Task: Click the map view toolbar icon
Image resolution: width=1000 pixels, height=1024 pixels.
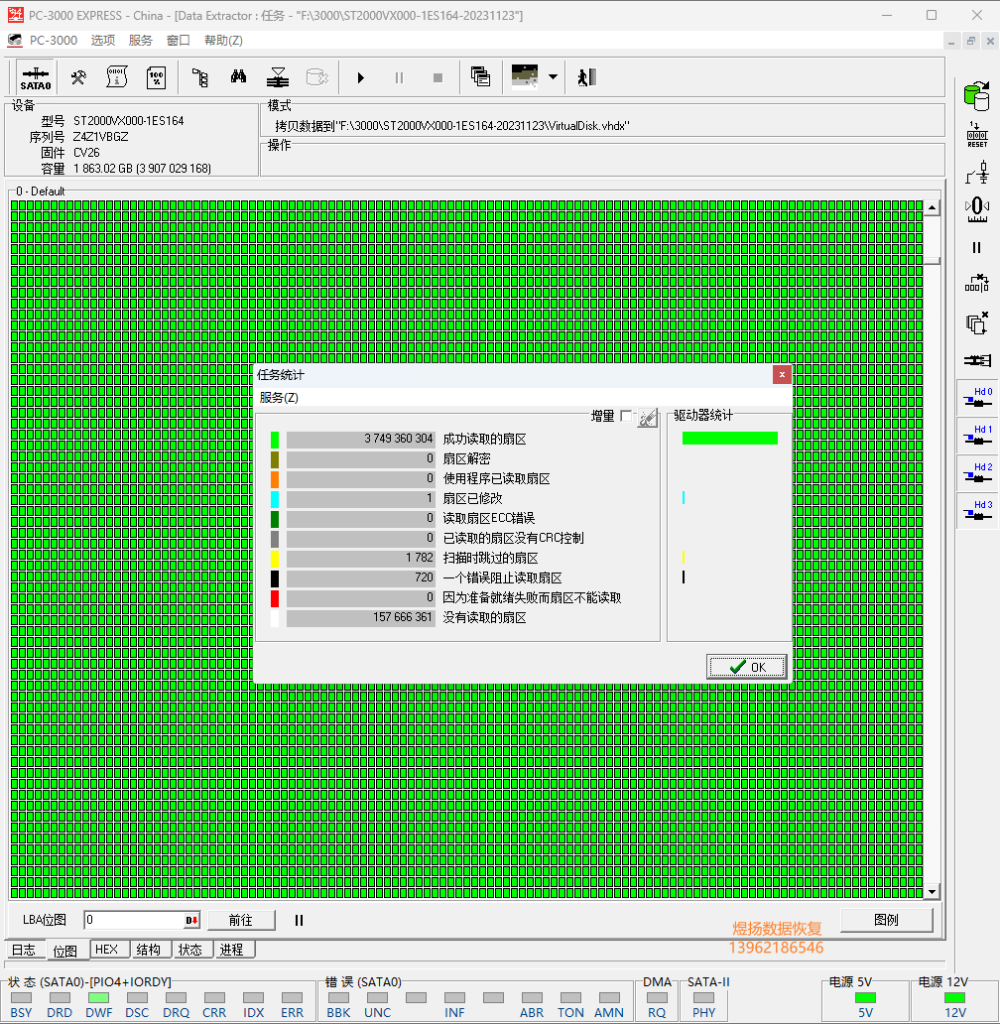Action: [x=524, y=76]
